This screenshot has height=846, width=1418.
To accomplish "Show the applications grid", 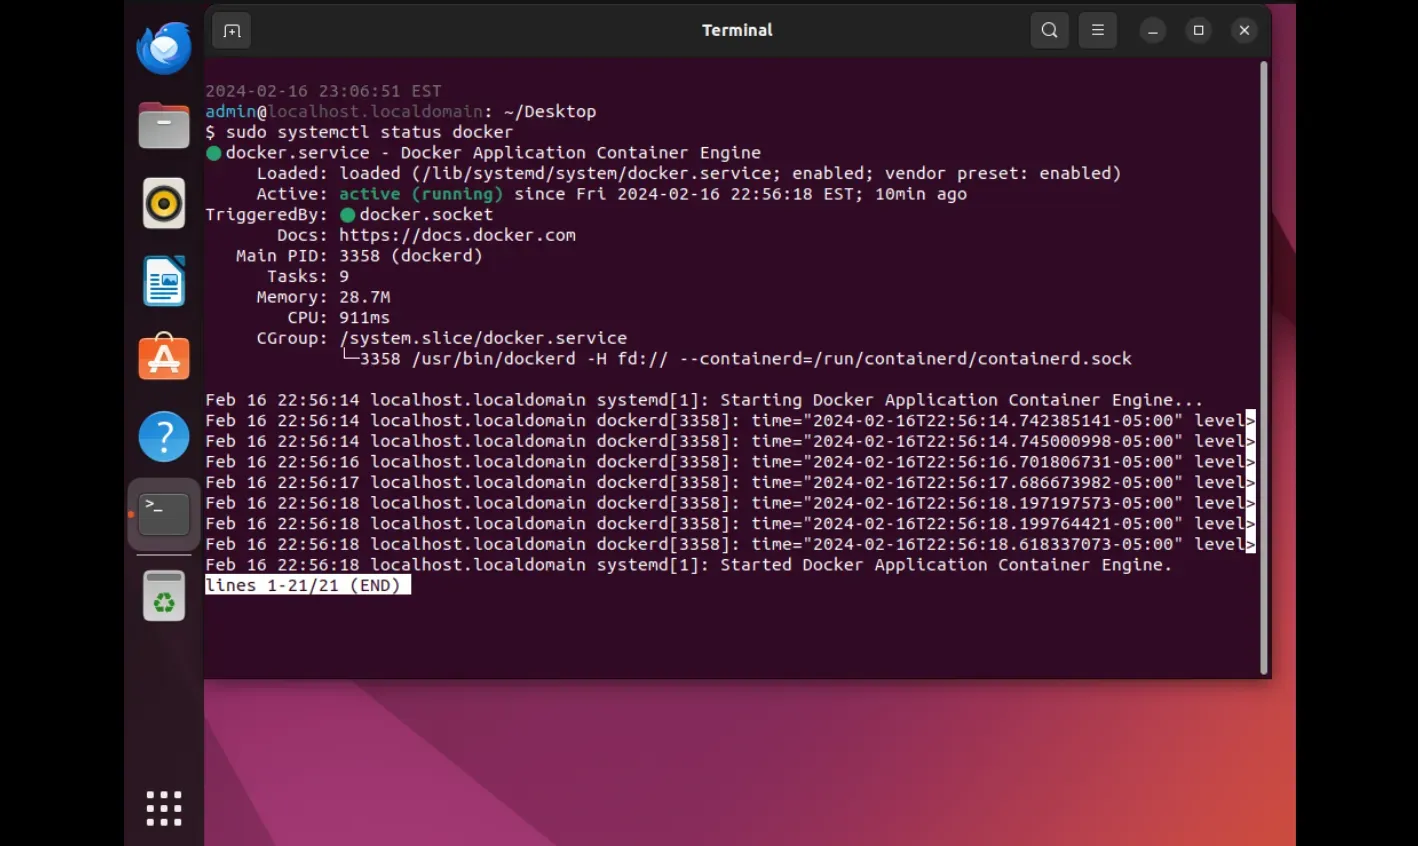I will [163, 808].
